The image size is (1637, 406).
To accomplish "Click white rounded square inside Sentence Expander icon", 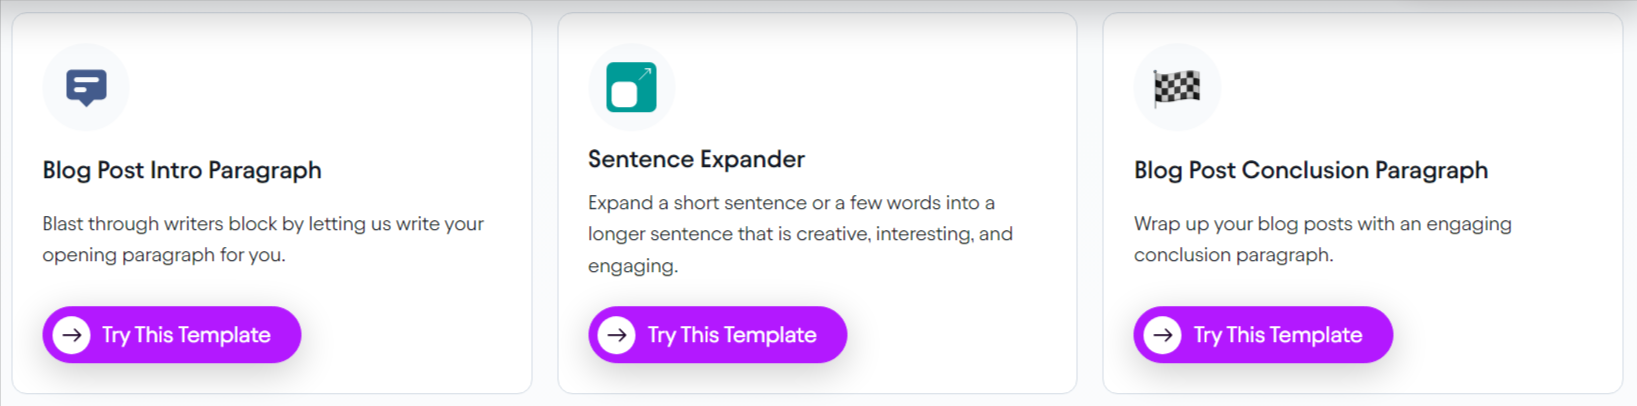I will (x=624, y=95).
